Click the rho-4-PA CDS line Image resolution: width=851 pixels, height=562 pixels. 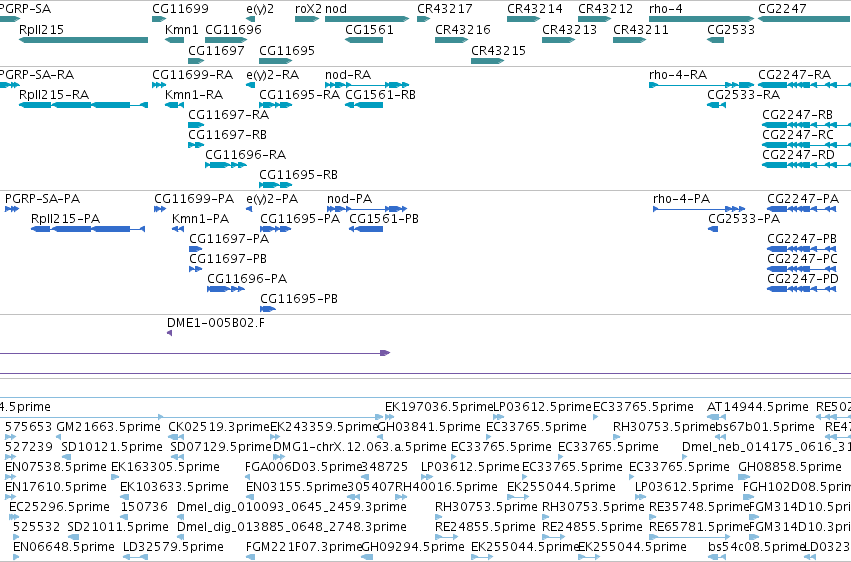click(699, 209)
